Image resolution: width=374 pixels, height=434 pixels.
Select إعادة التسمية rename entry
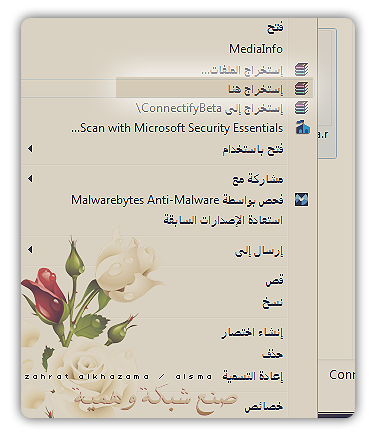(253, 376)
